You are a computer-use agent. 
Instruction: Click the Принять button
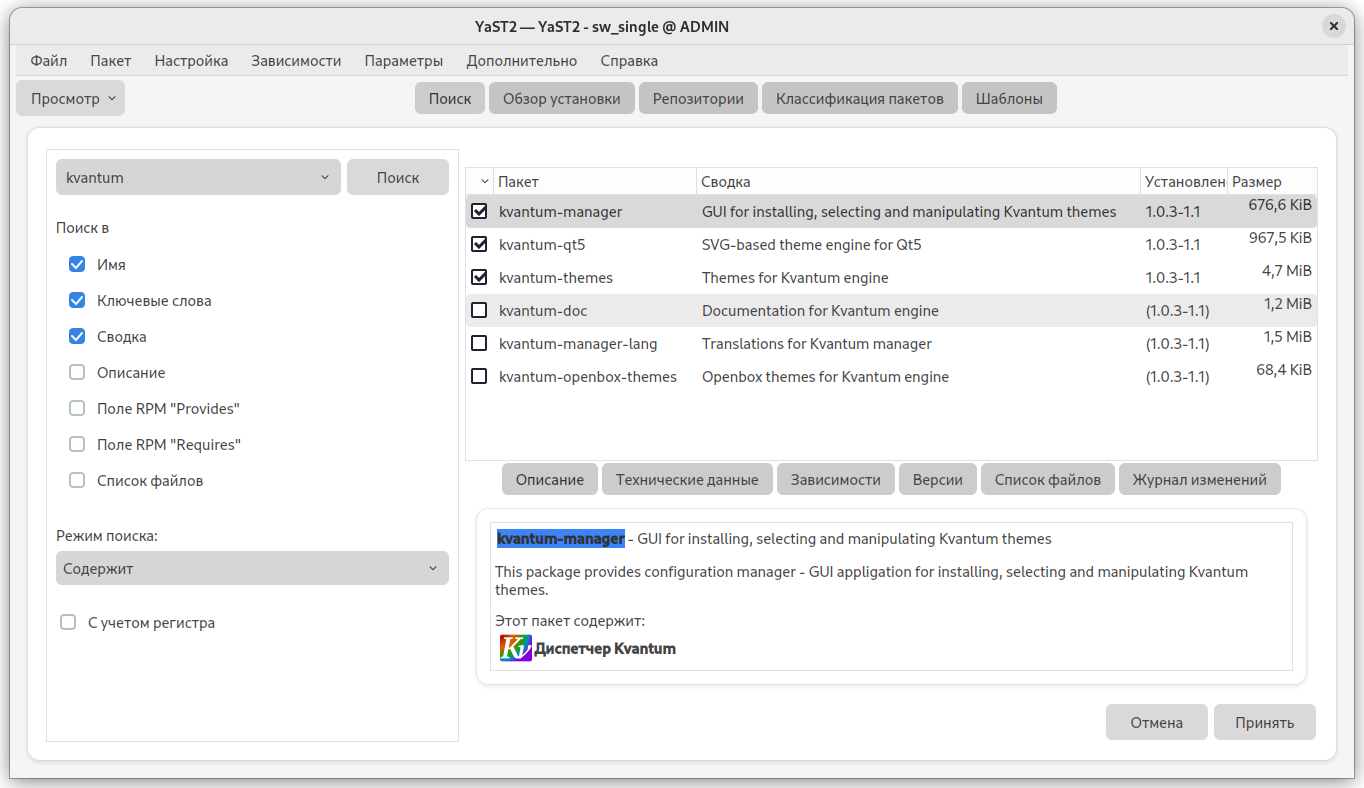click(1265, 722)
